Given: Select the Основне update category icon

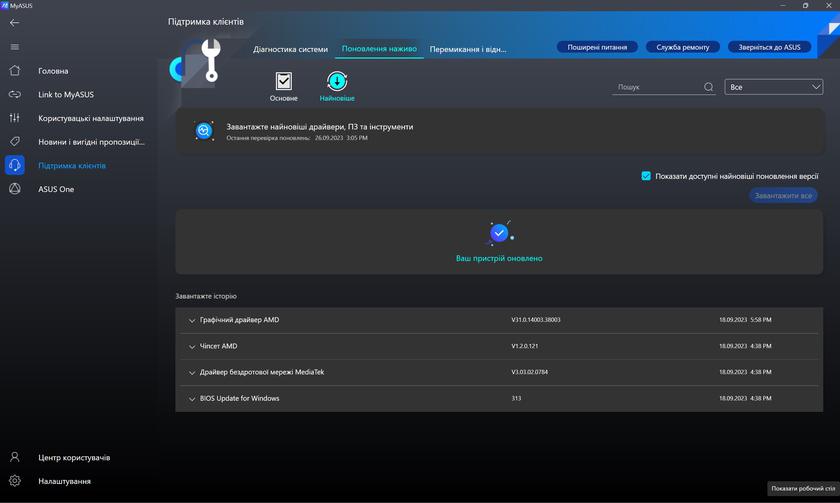Looking at the screenshot, I should tap(283, 82).
